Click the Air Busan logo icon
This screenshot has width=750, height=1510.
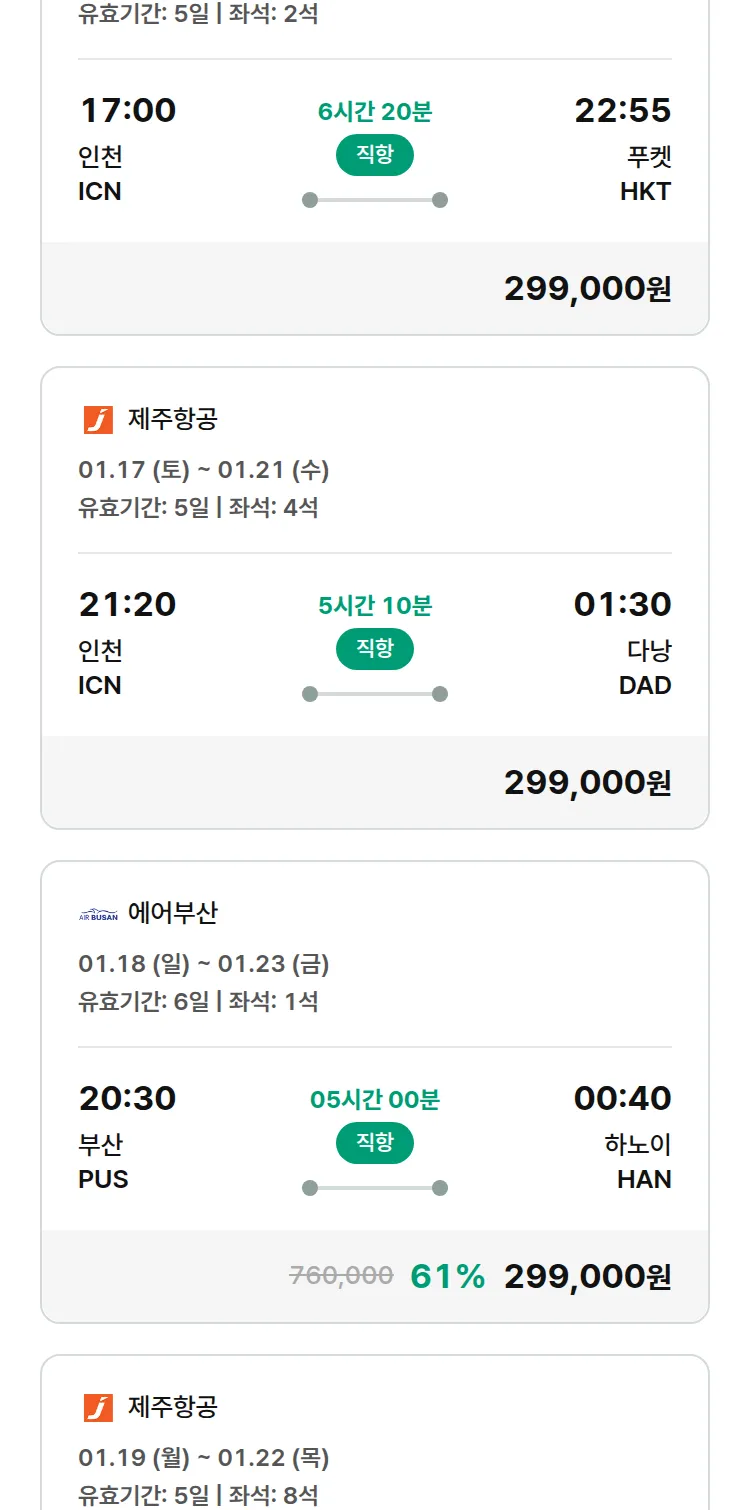pos(98,914)
